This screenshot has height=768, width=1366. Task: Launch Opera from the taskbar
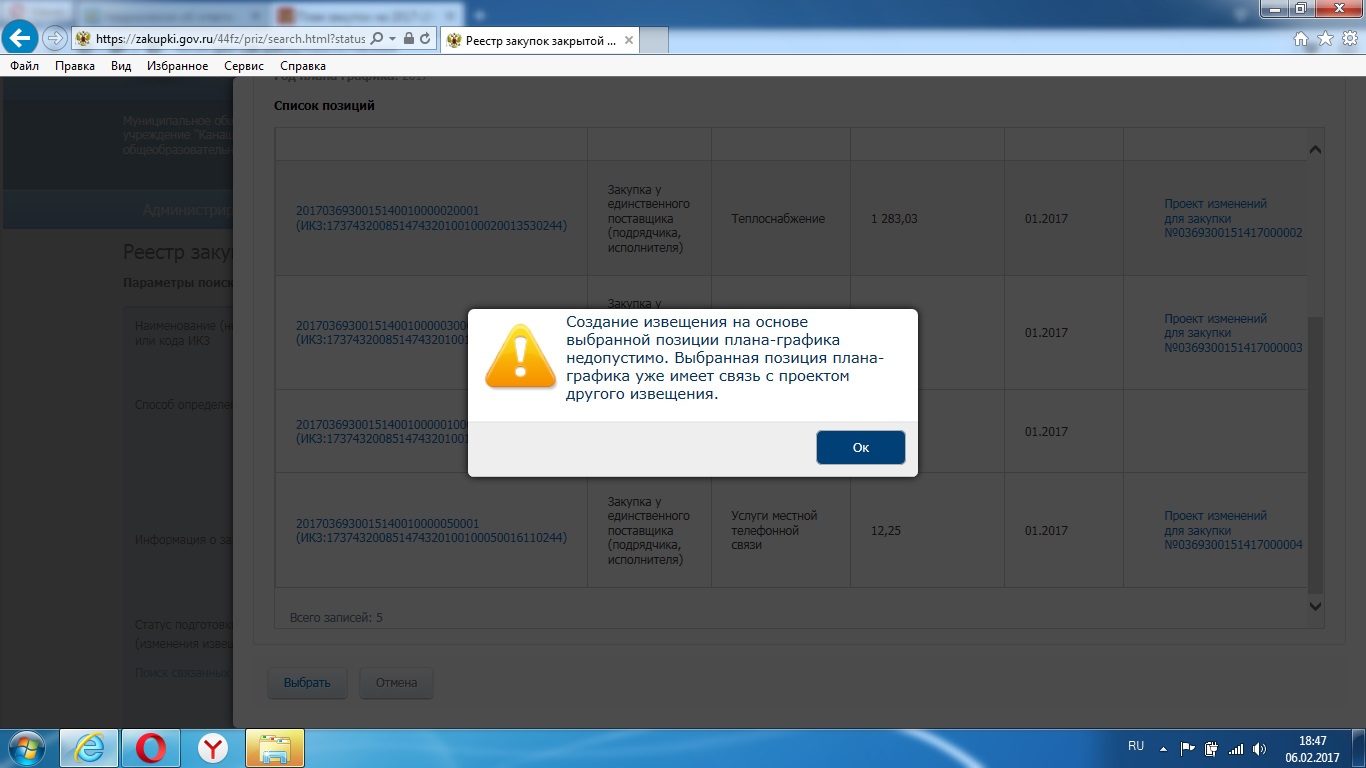click(x=150, y=747)
